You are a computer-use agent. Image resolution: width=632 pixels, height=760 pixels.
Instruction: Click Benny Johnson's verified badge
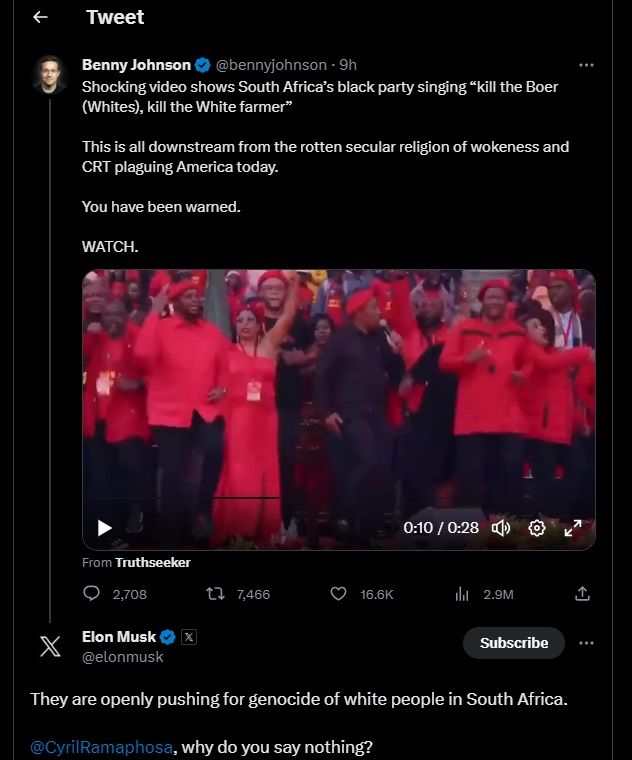tap(202, 65)
